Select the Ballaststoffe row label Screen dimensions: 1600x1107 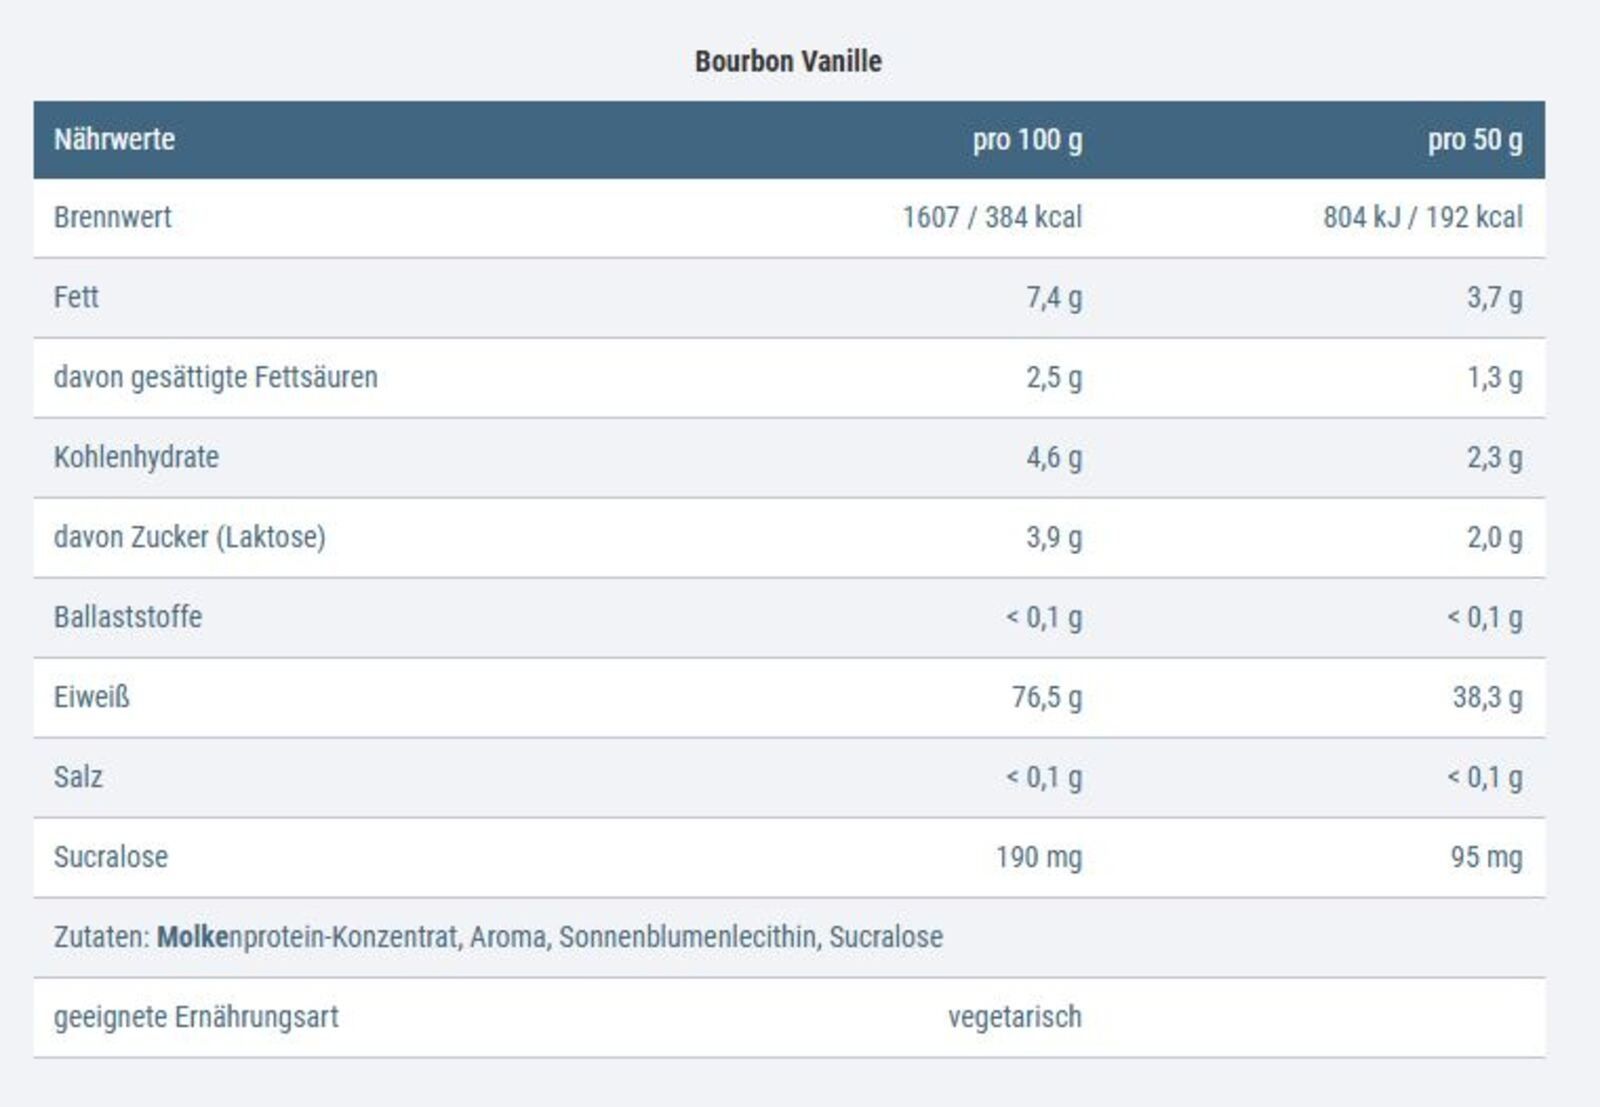[x=127, y=617]
